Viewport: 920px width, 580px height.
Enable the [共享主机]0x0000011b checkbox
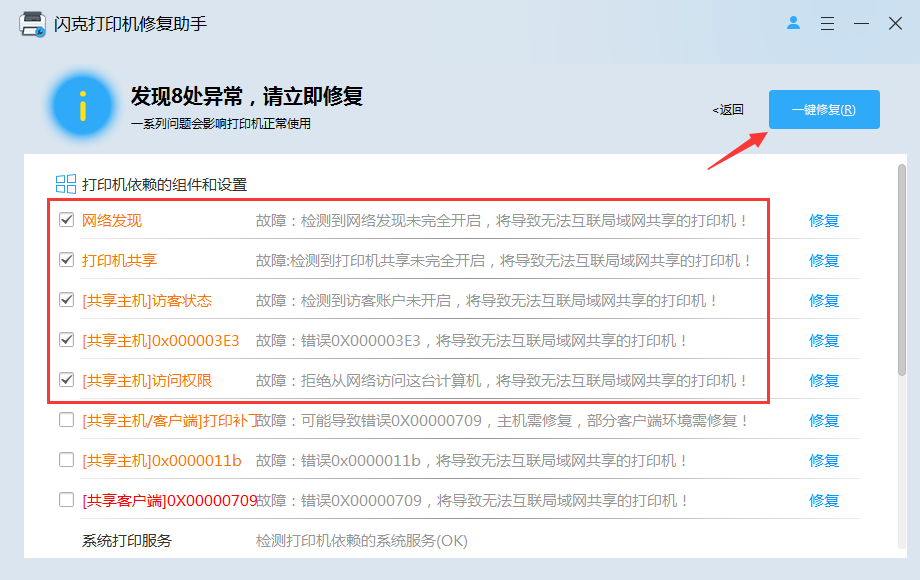coord(65,461)
